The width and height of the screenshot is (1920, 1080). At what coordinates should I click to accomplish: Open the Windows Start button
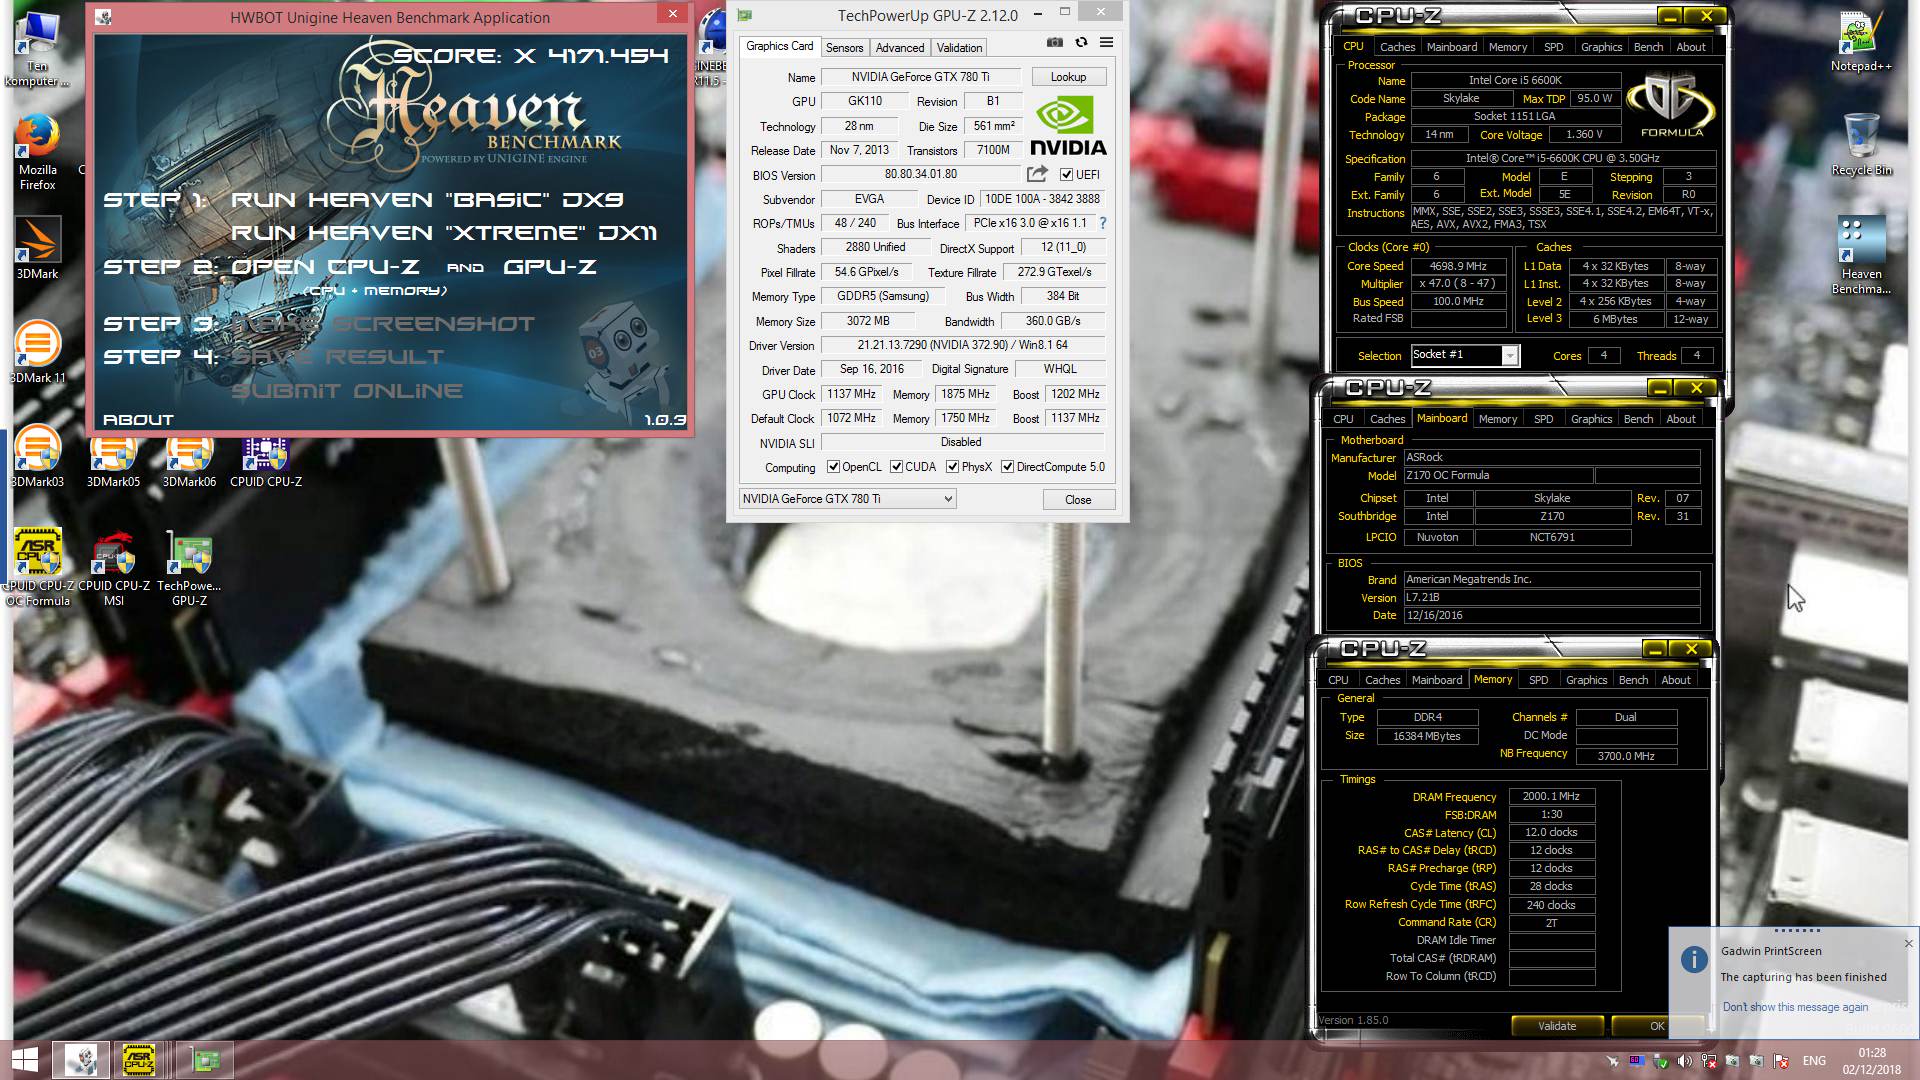(x=25, y=1060)
